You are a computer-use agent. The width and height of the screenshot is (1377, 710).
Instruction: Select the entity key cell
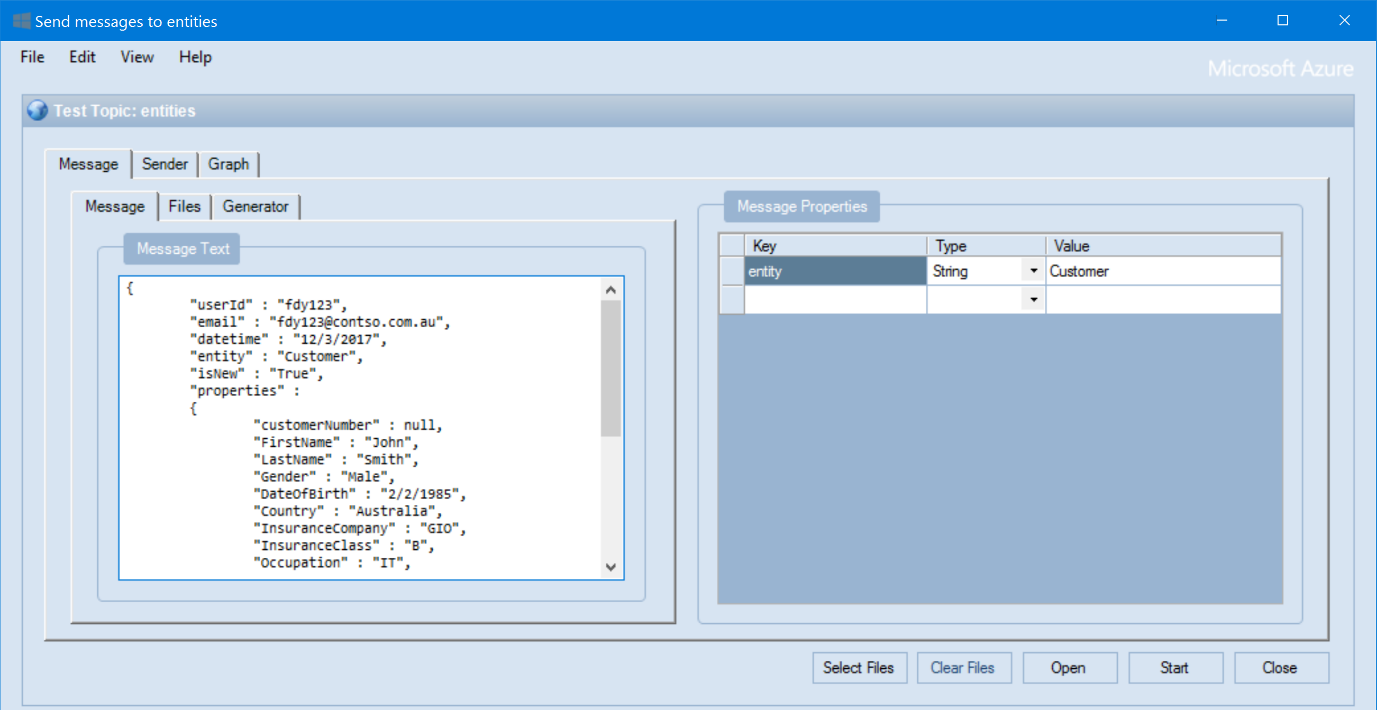point(834,271)
